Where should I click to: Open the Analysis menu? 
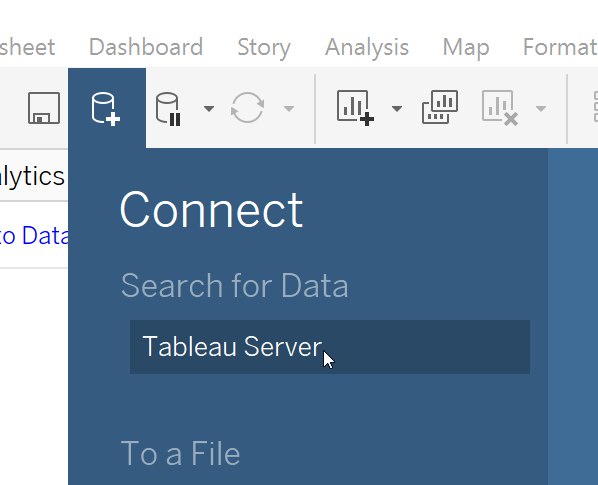tap(367, 48)
